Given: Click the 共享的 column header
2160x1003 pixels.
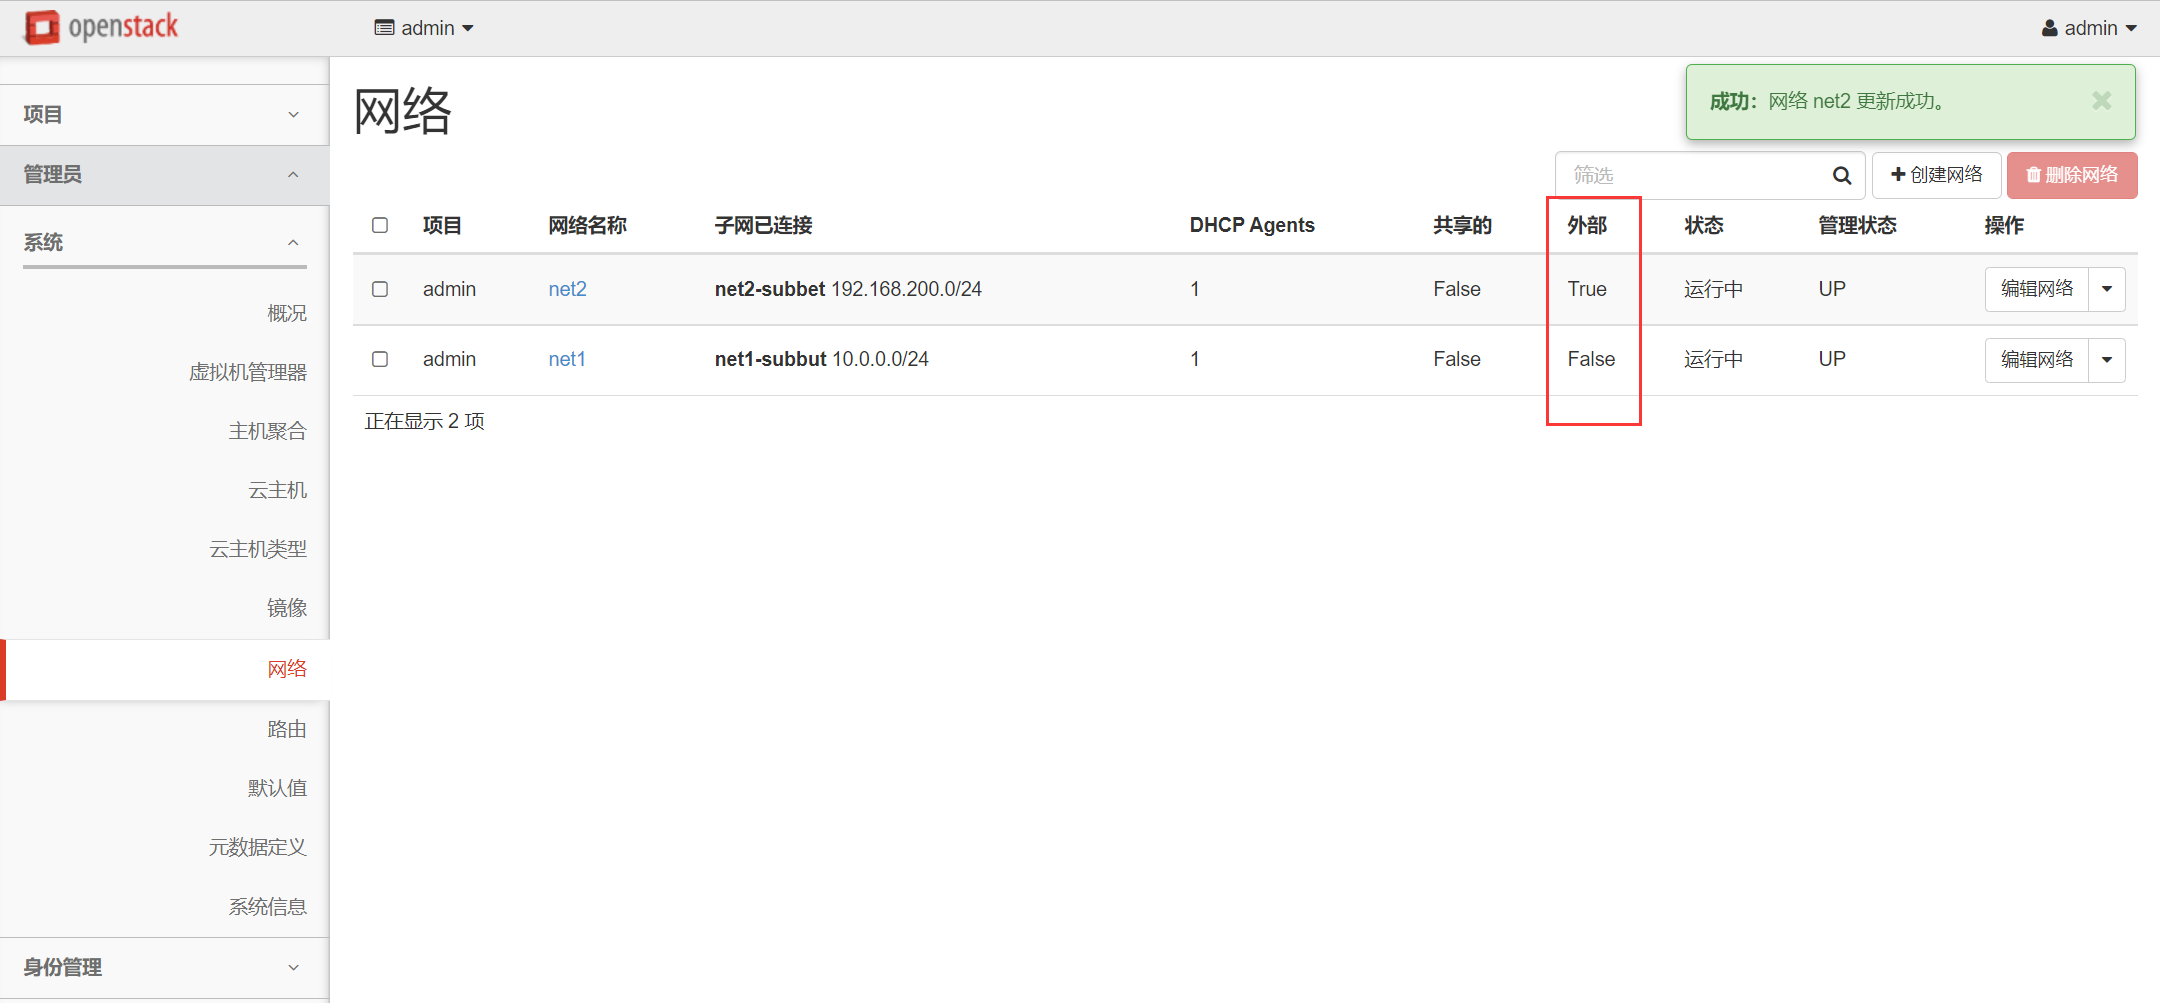Looking at the screenshot, I should coord(1462,225).
